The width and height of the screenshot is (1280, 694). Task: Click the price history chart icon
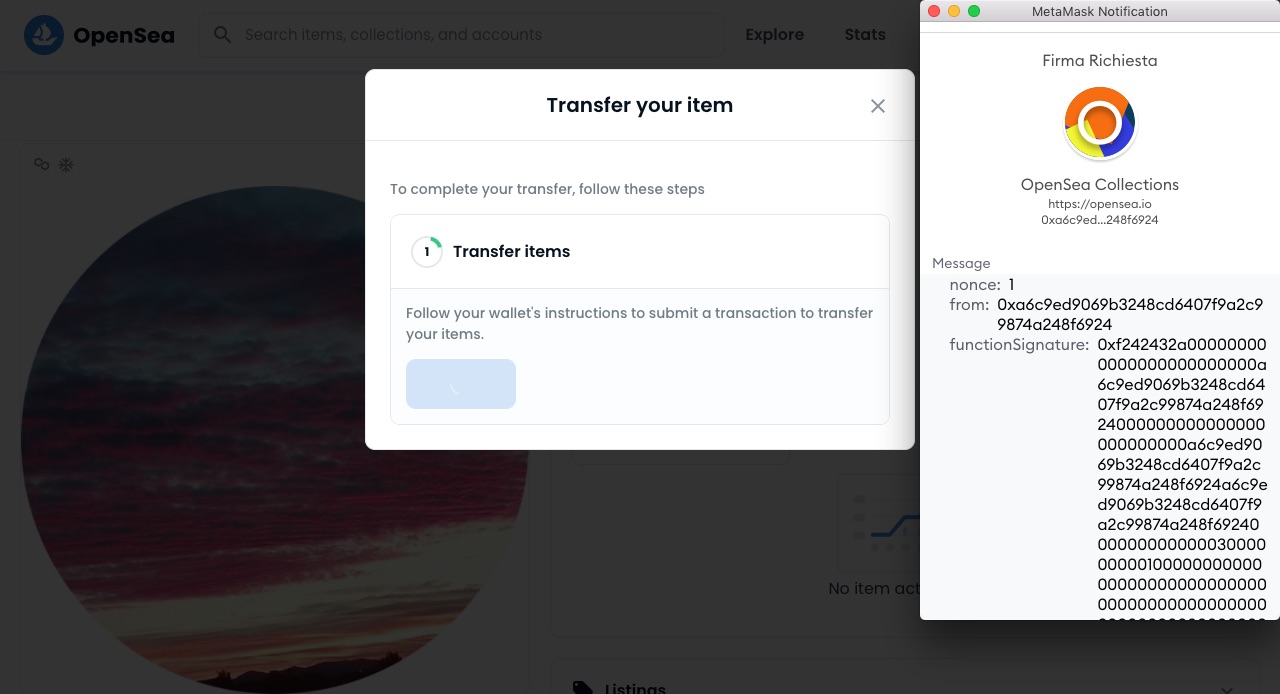tap(878, 521)
